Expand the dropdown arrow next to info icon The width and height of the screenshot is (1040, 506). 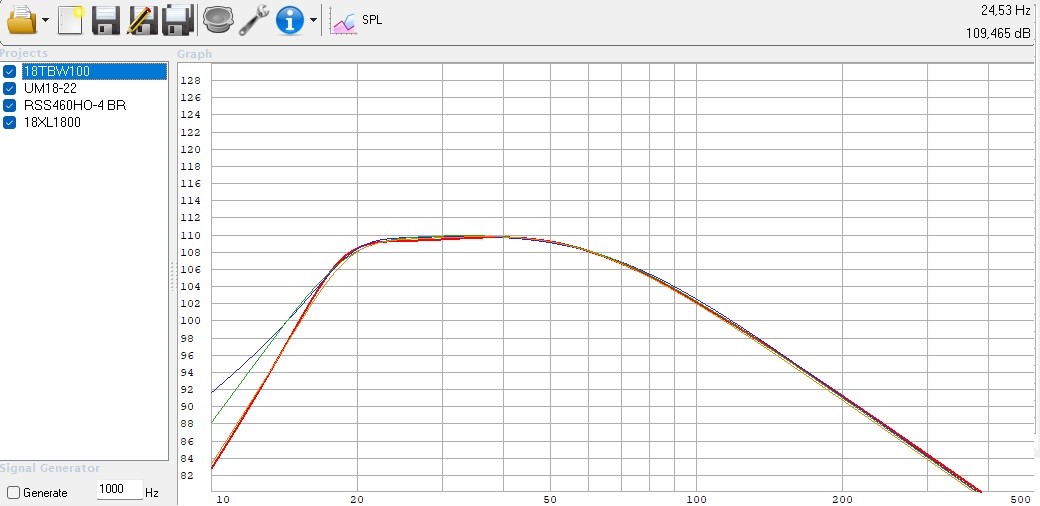coord(313,20)
